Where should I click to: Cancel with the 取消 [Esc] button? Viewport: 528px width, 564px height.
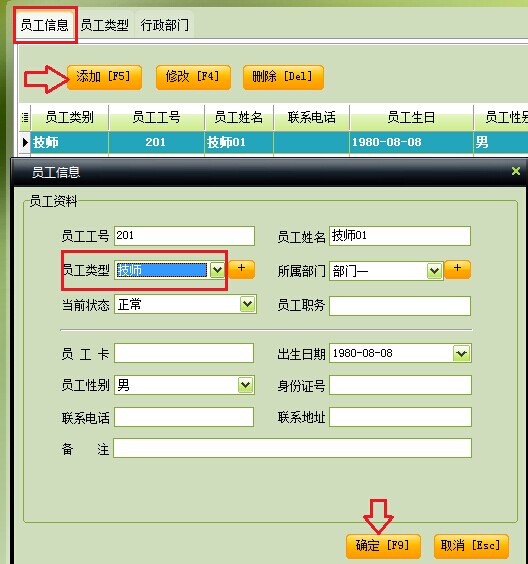pyautogui.click(x=471, y=546)
